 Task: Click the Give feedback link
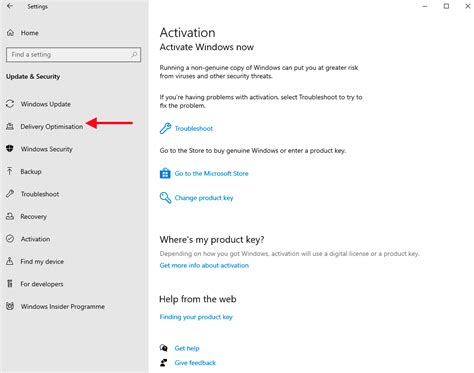coord(195,363)
